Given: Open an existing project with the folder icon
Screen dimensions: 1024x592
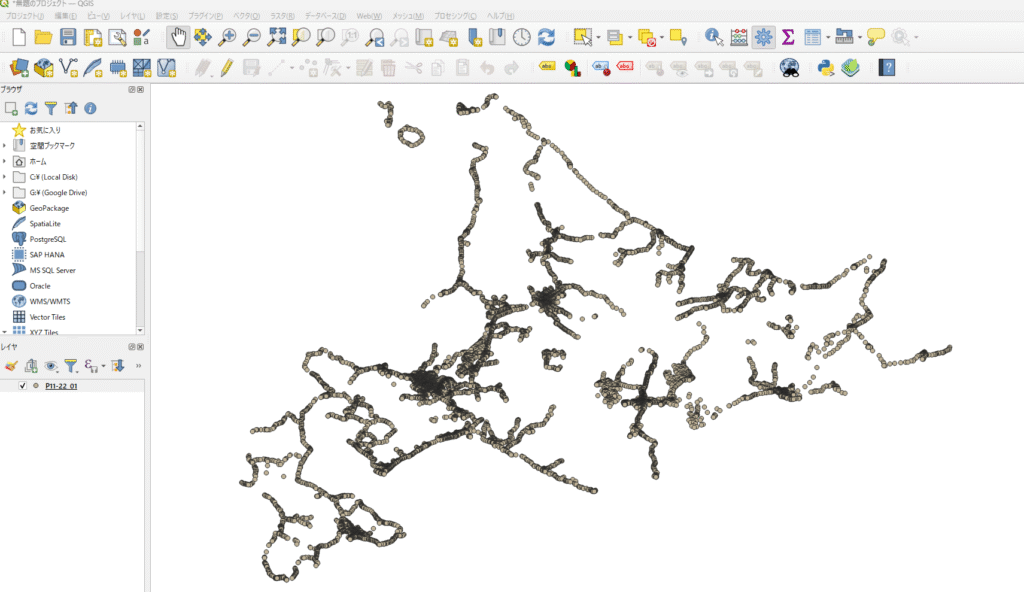Looking at the screenshot, I should coord(43,37).
